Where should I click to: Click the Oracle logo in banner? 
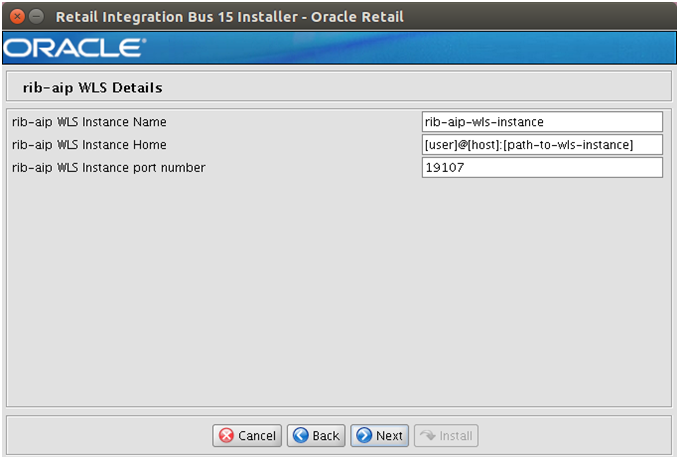point(74,48)
